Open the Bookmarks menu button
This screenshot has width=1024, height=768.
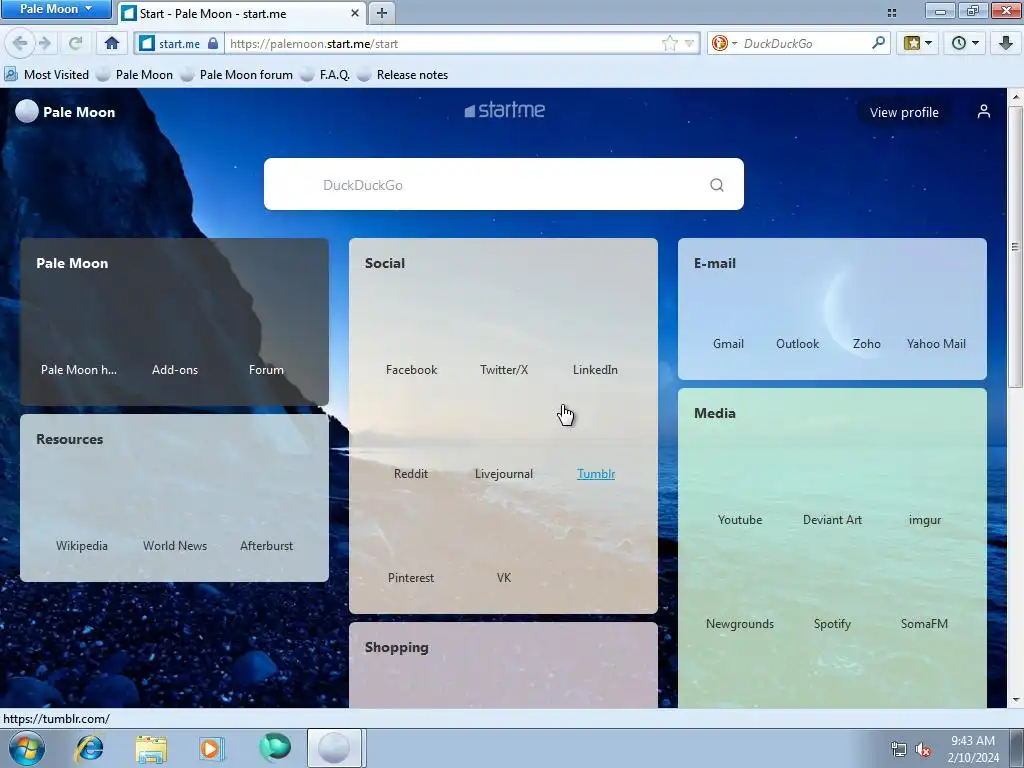[x=918, y=44]
